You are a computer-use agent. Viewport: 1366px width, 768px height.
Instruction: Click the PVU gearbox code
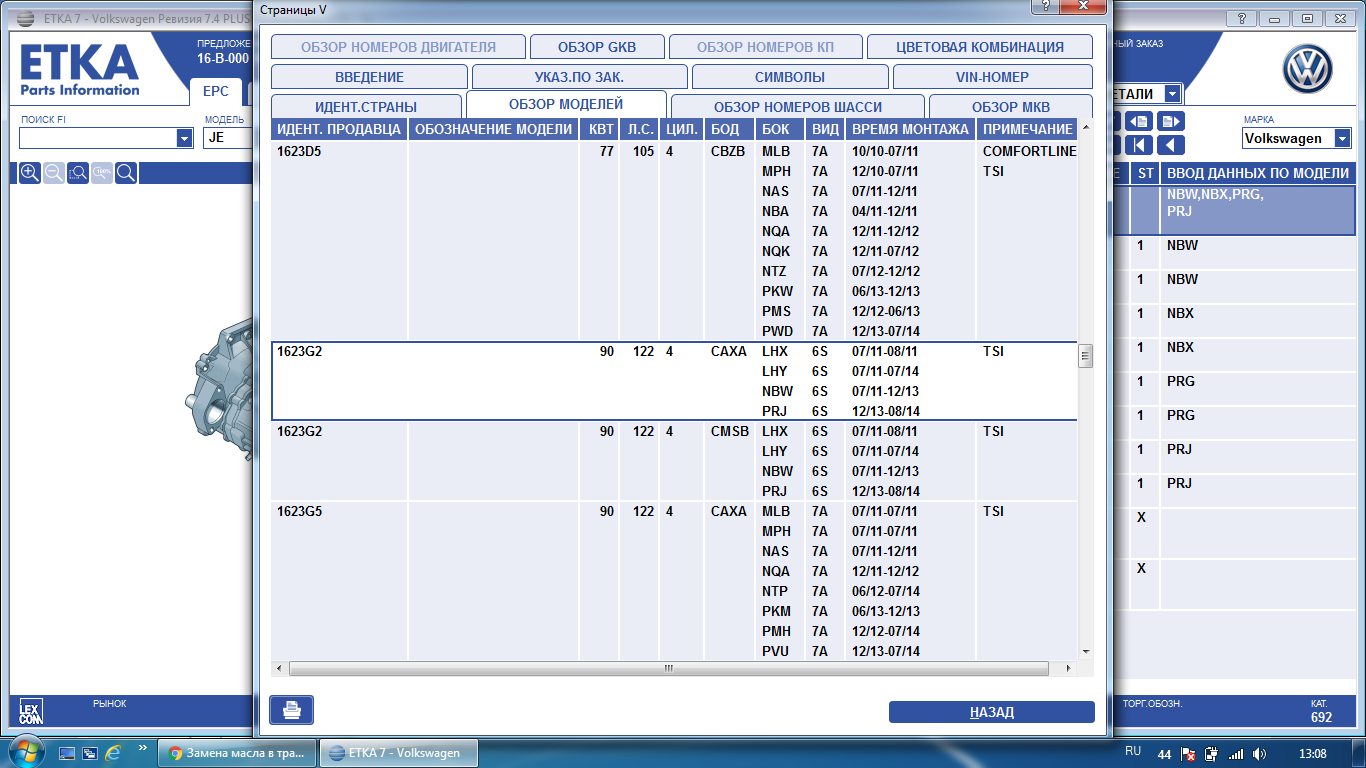coord(775,651)
